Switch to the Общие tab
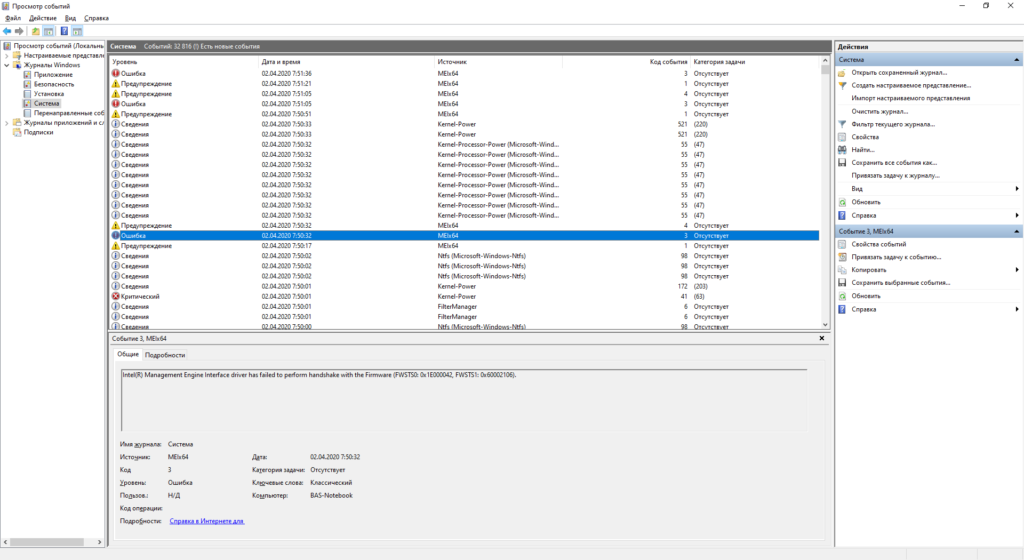 point(128,354)
